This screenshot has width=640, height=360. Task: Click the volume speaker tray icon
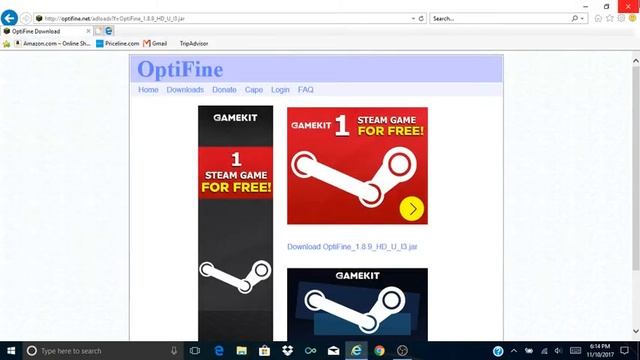[558, 351]
